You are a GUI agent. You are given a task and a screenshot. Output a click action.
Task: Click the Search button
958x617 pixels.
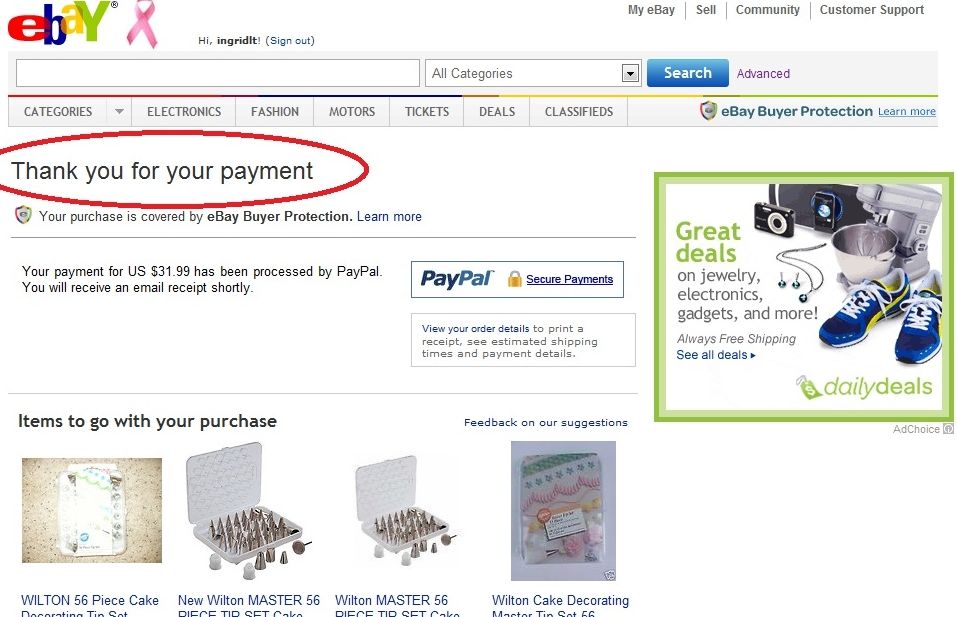point(687,73)
